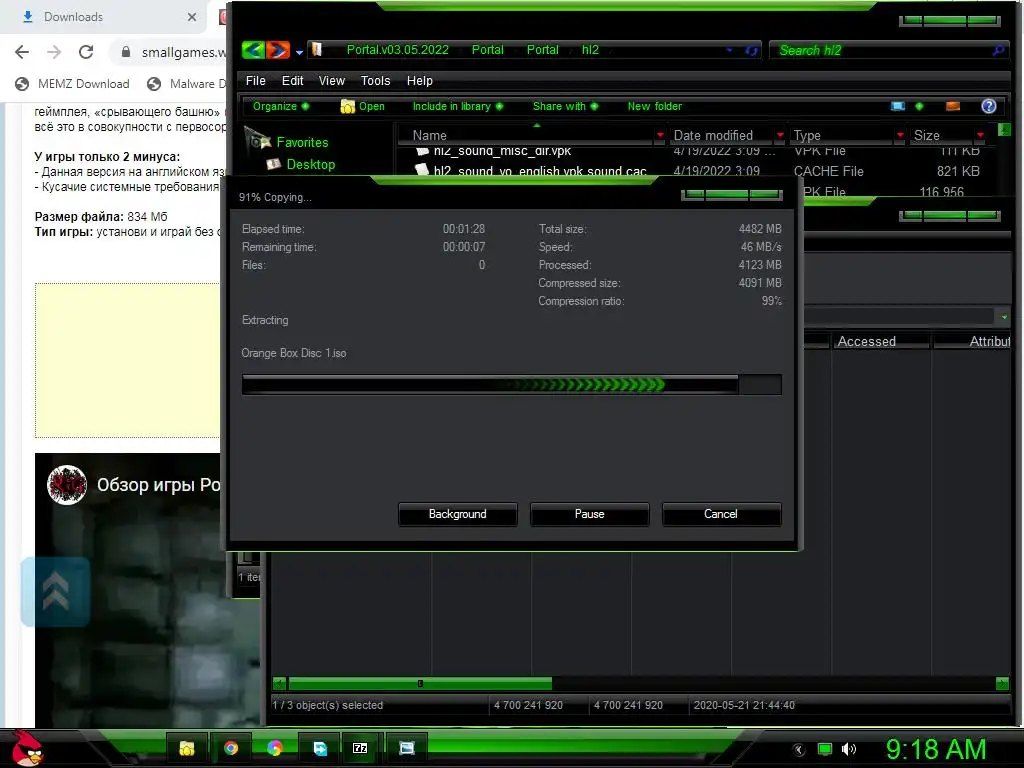Viewport: 1024px width, 768px height.
Task: Open the Name column filter dropdown arrow
Action: coord(660,135)
